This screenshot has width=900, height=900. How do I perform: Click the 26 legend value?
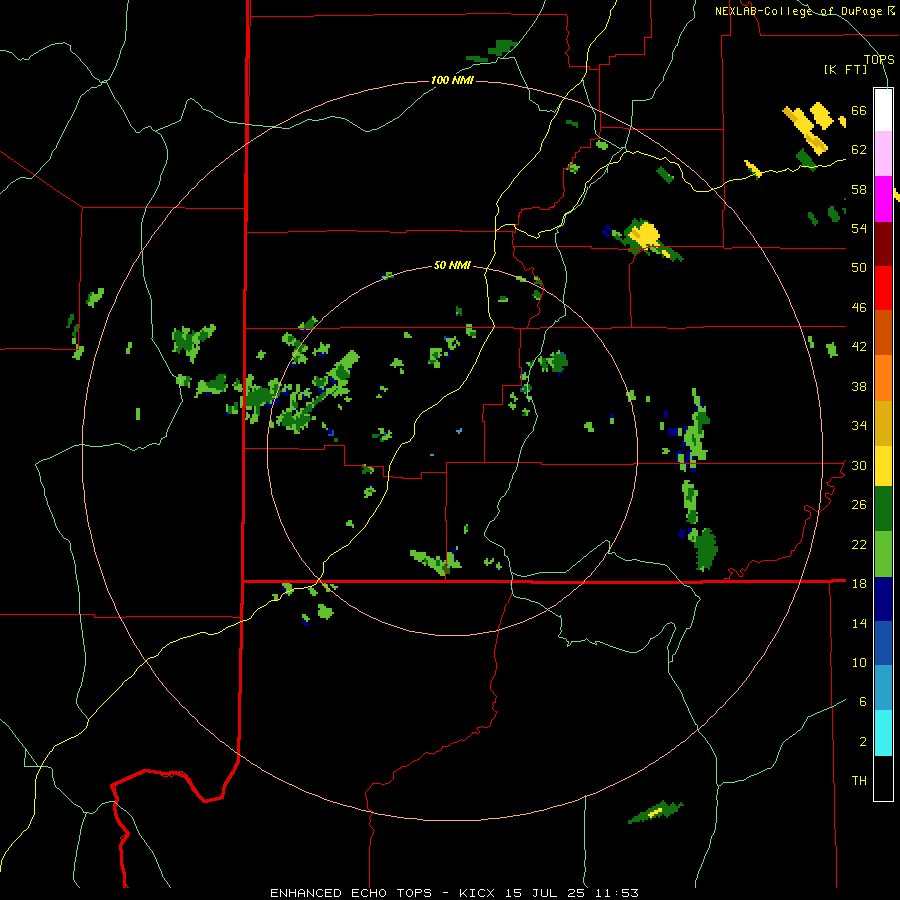coord(859,505)
